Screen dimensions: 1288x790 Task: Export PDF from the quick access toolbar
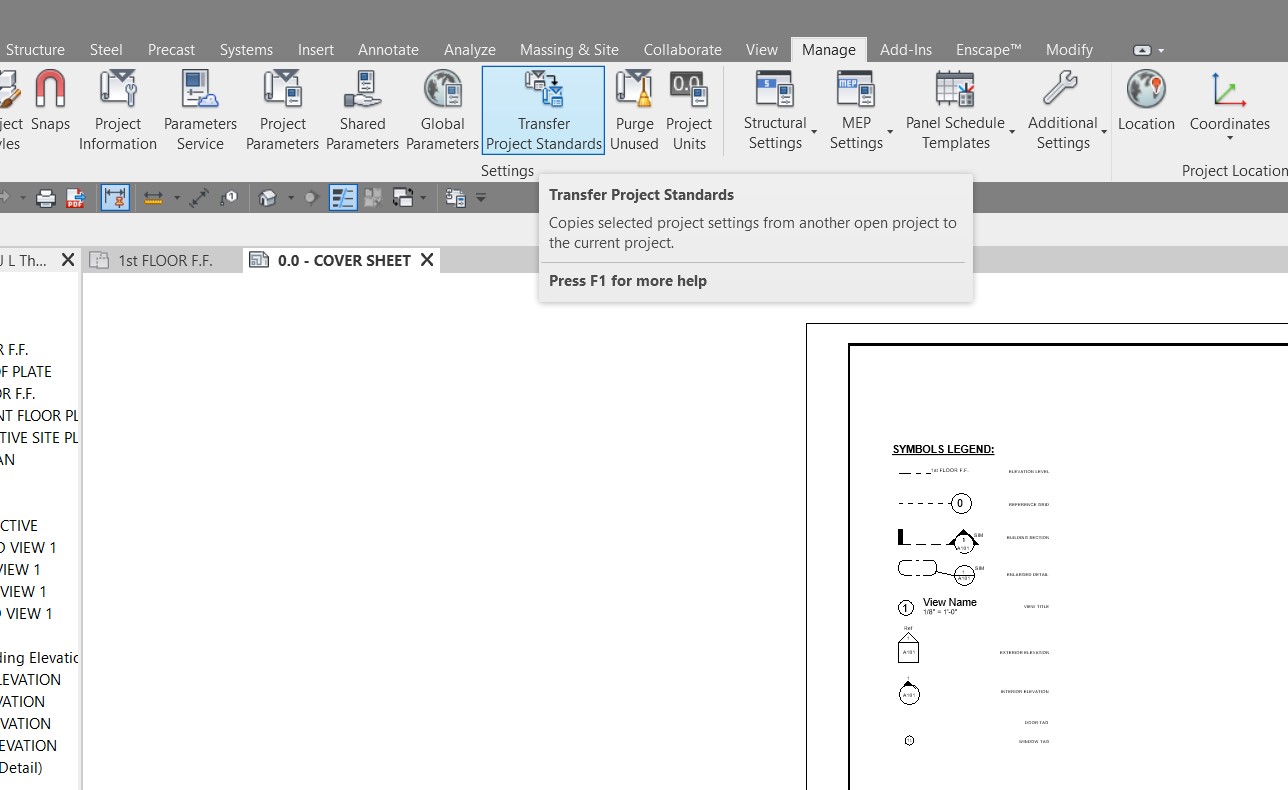pos(74,197)
